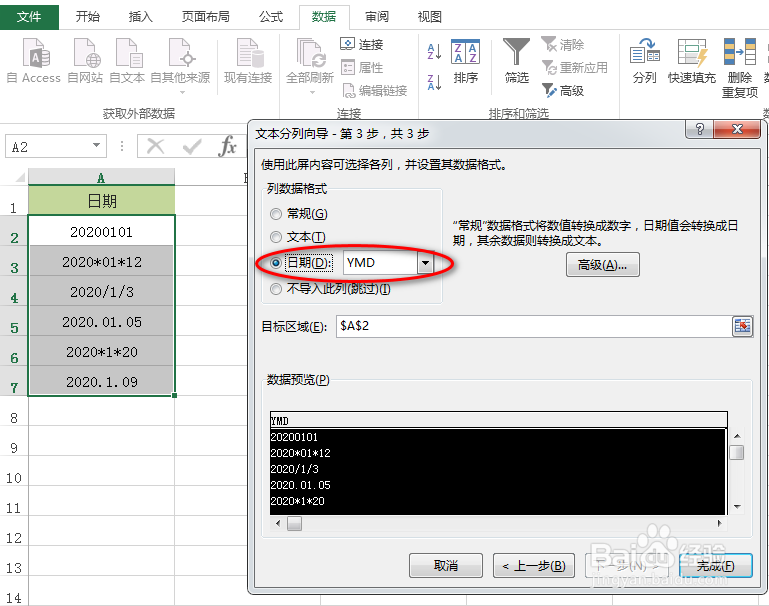Click the insert function fx icon
769x606 pixels.
click(228, 146)
